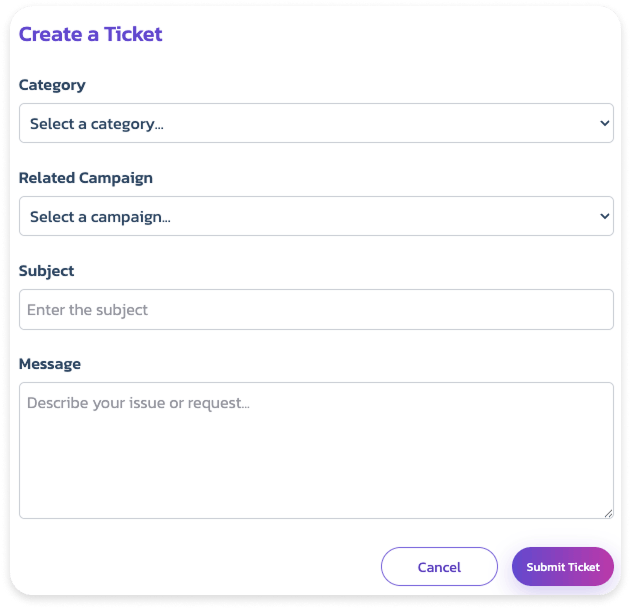Submit the ticket with Submit Ticket button

coord(563,567)
